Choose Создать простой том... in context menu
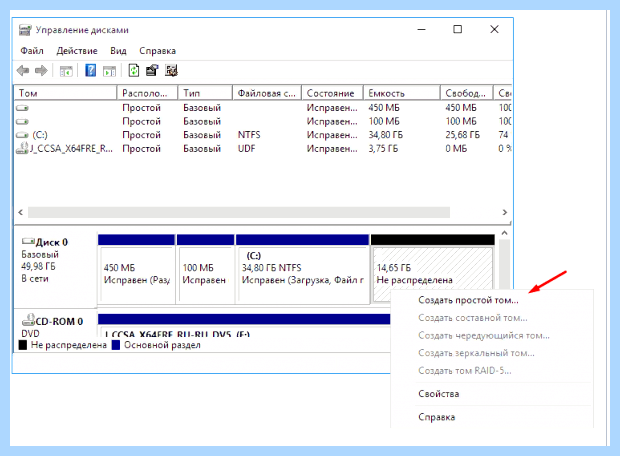620x456 pixels. coord(468,300)
